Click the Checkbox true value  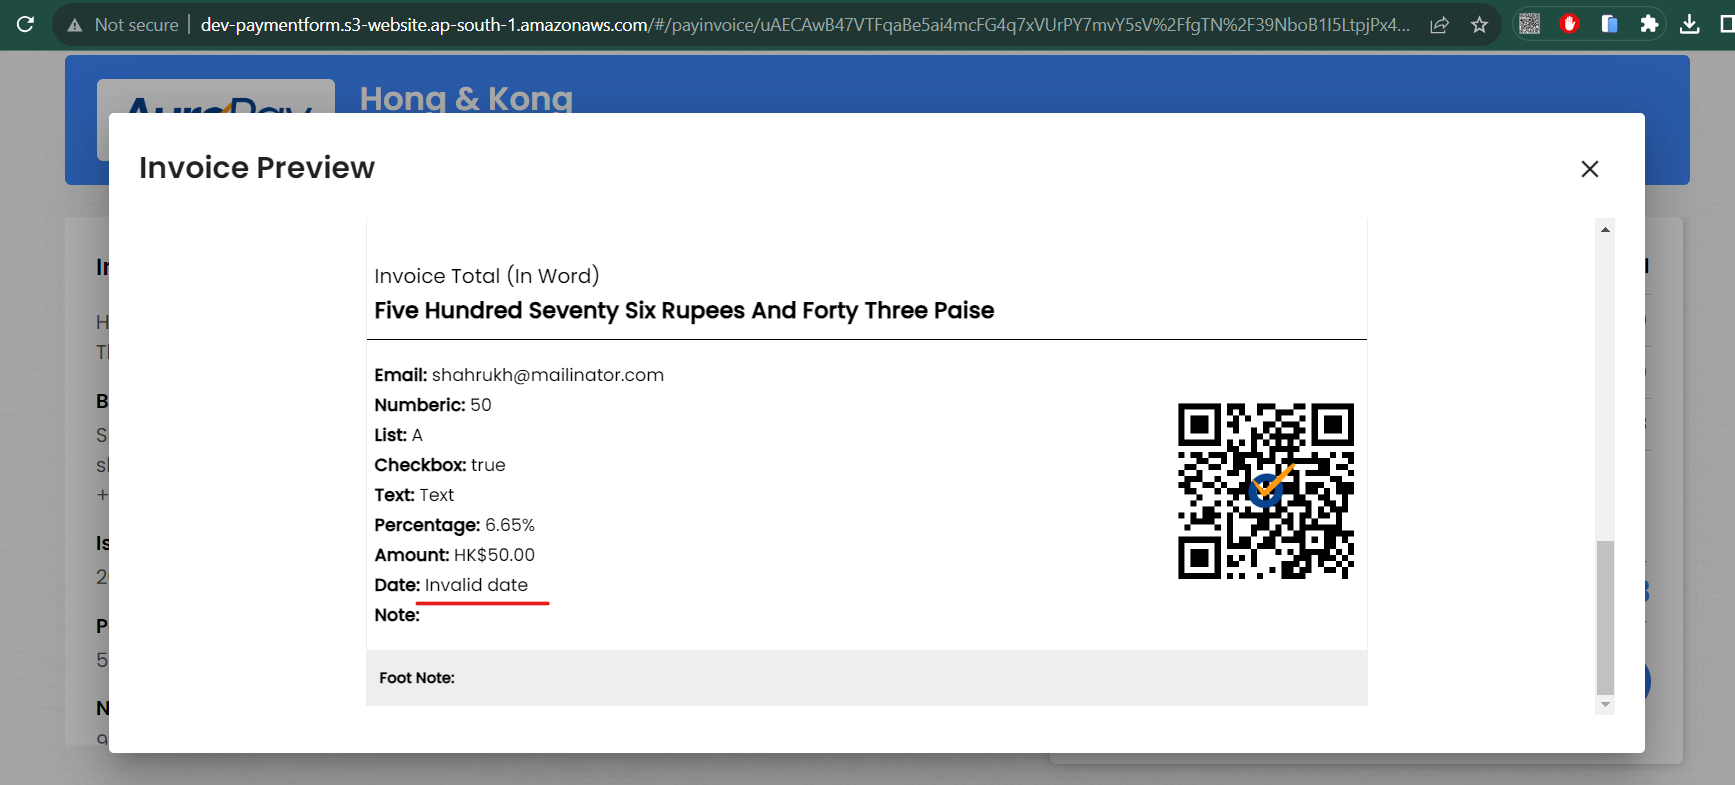(488, 465)
